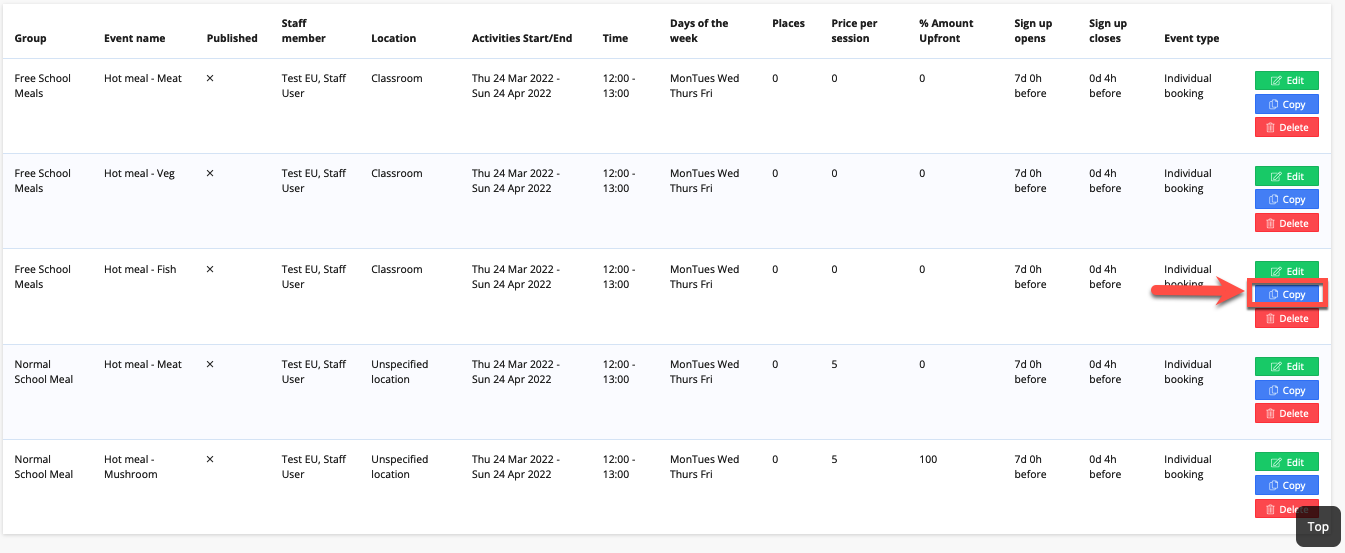Click the highlighted Copy button for Hot meal - Fish
The image size is (1345, 553).
click(1287, 295)
